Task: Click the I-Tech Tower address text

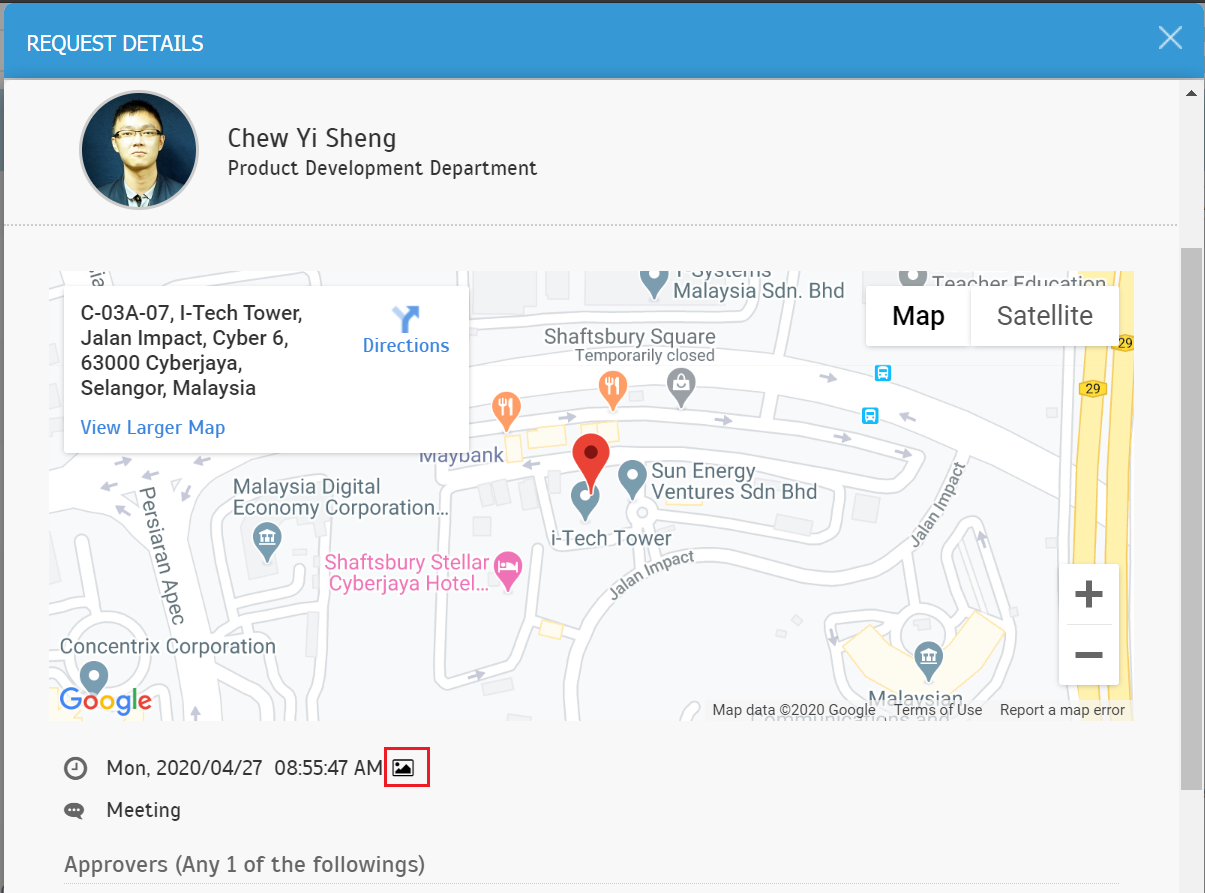Action: (191, 350)
